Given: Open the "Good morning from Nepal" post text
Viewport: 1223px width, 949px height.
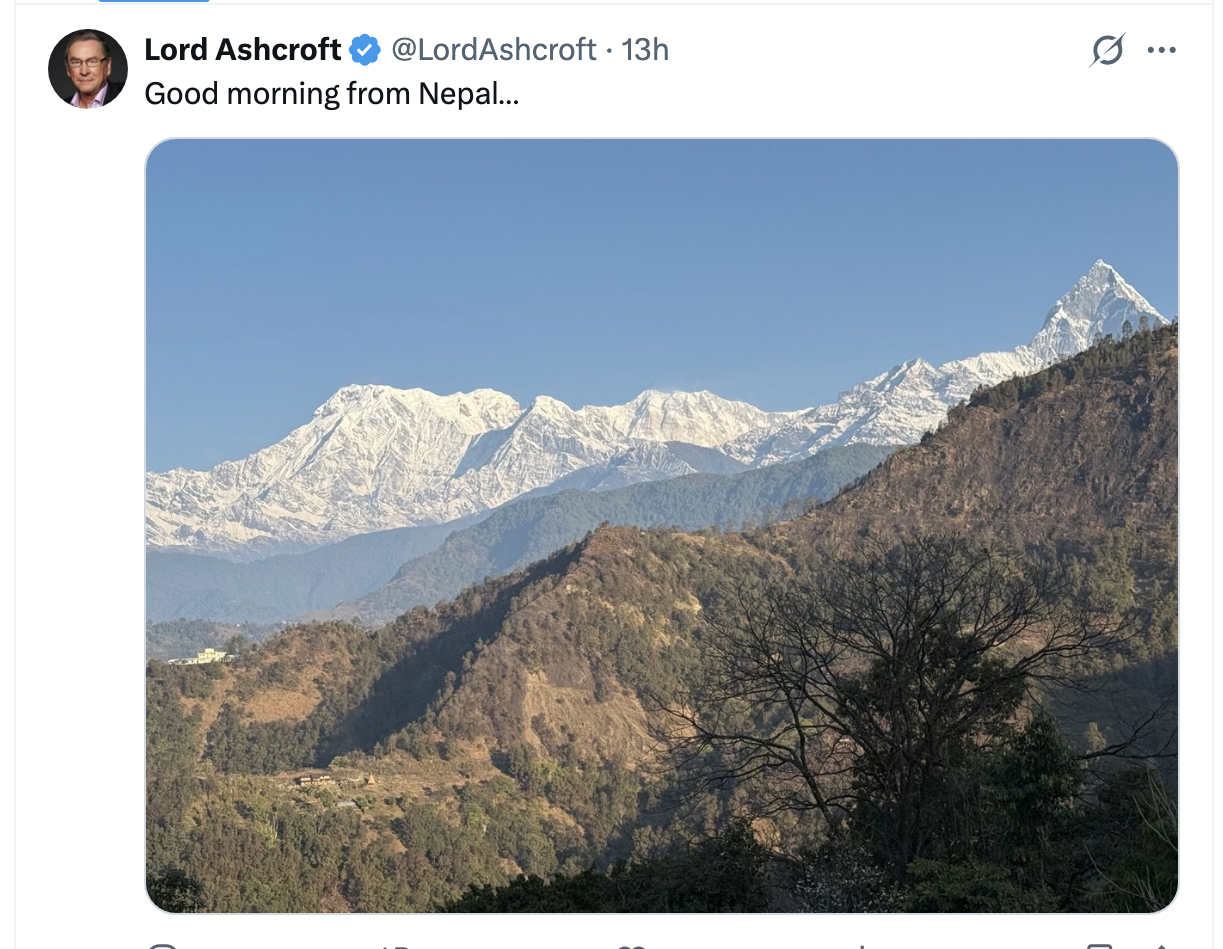Looking at the screenshot, I should click(332, 94).
